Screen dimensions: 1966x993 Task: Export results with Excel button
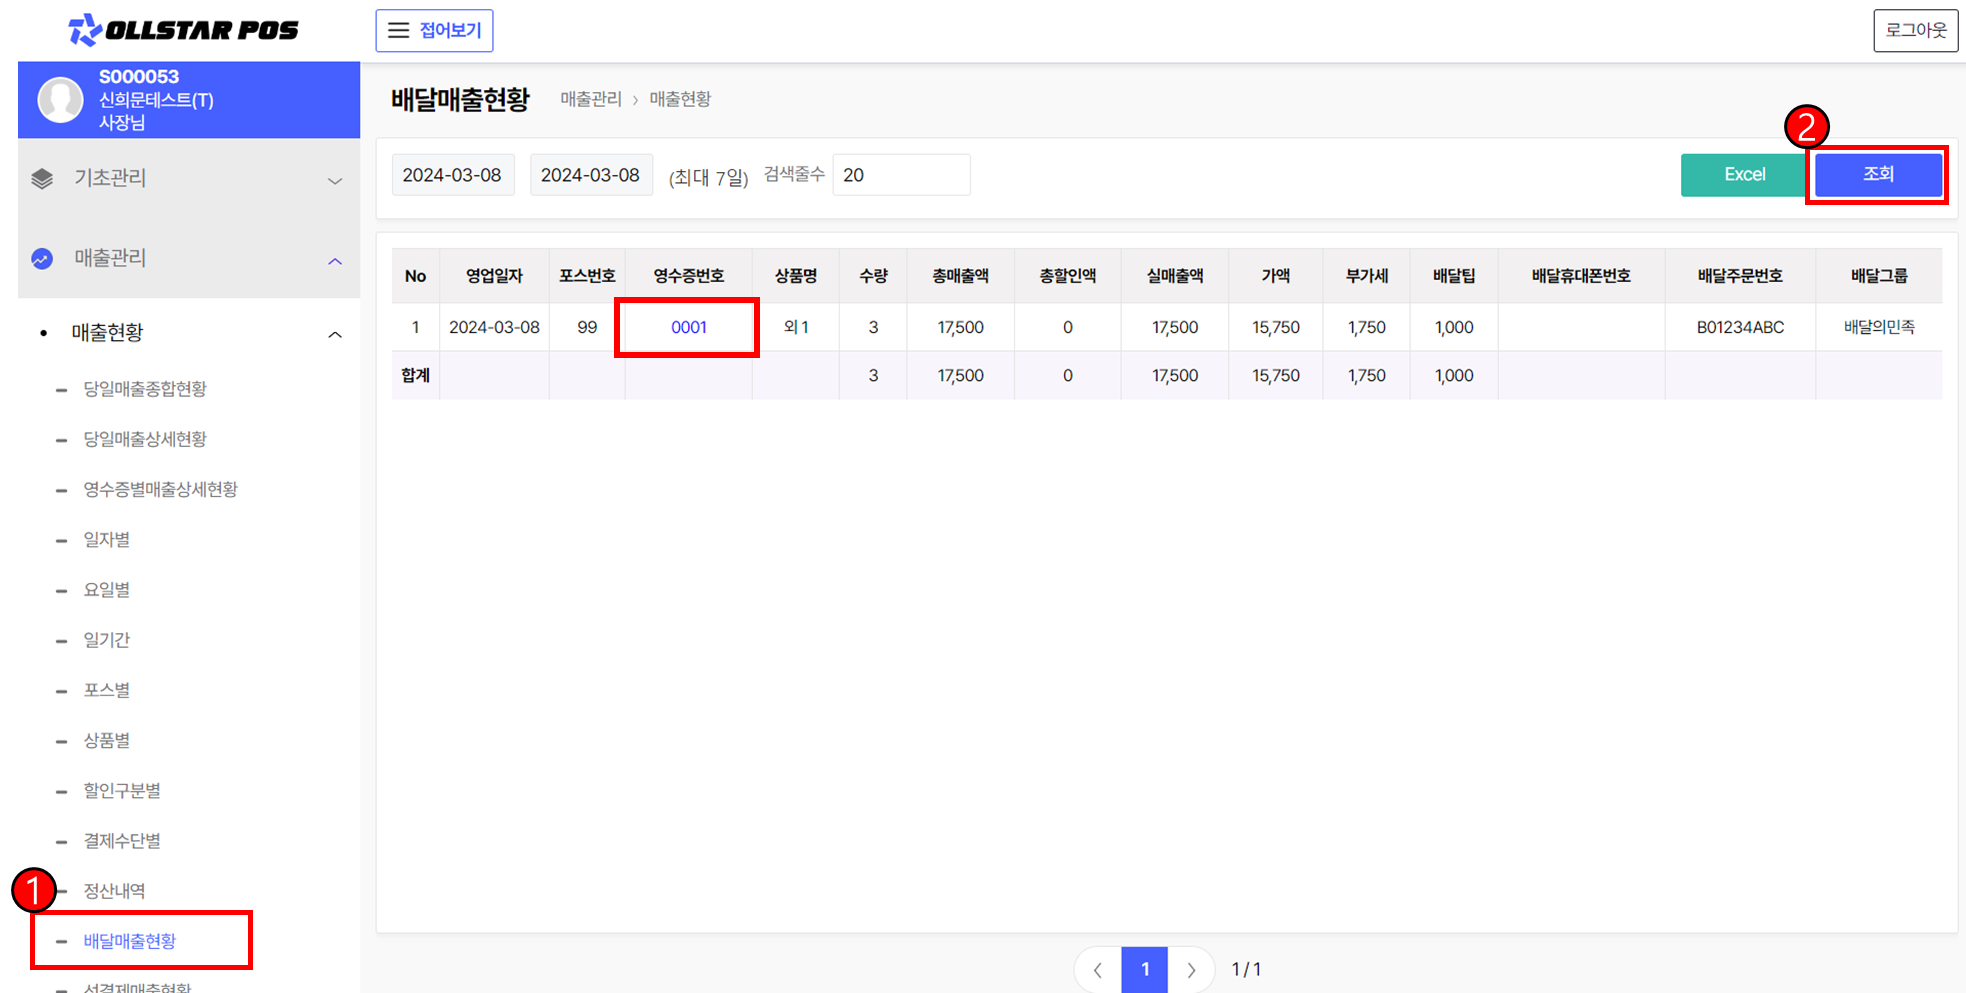pyautogui.click(x=1744, y=175)
